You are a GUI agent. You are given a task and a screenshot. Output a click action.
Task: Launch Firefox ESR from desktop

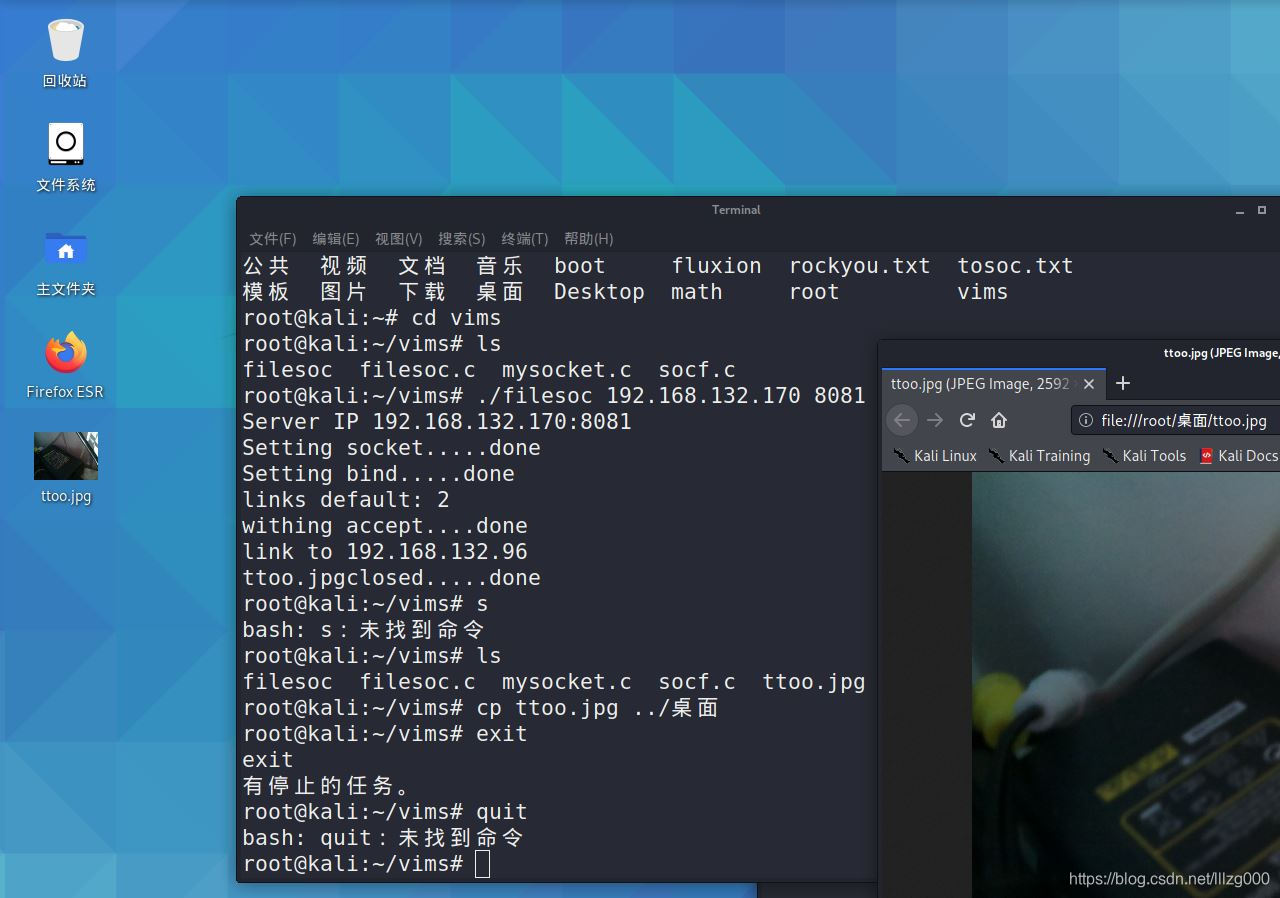click(65, 365)
